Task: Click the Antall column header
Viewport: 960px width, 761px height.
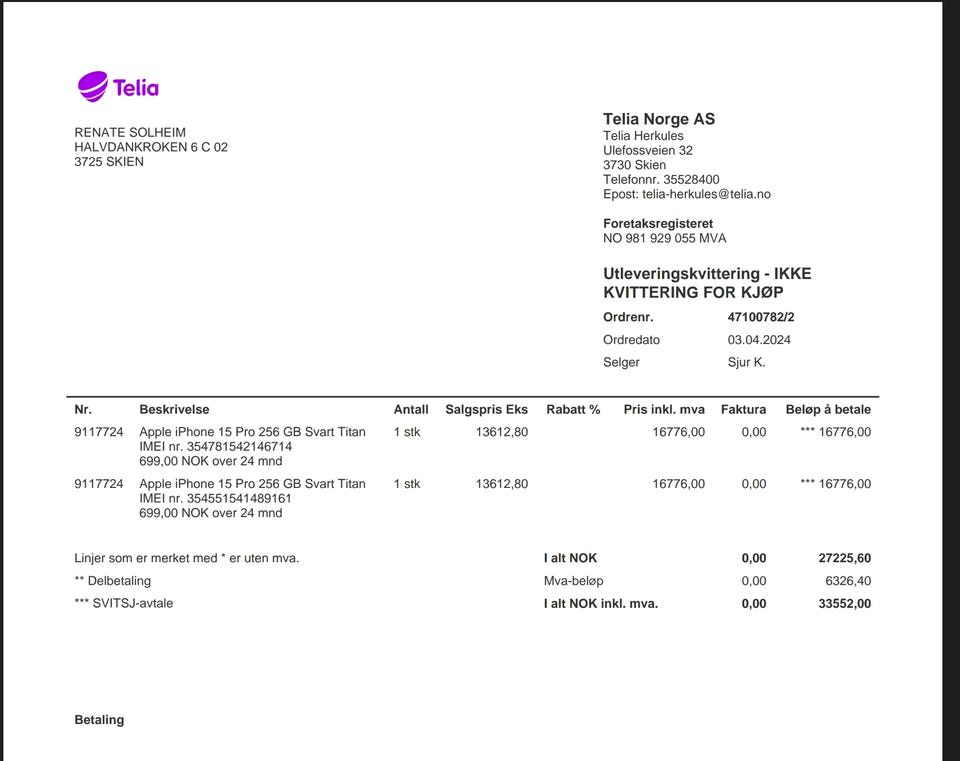Action: click(x=411, y=410)
